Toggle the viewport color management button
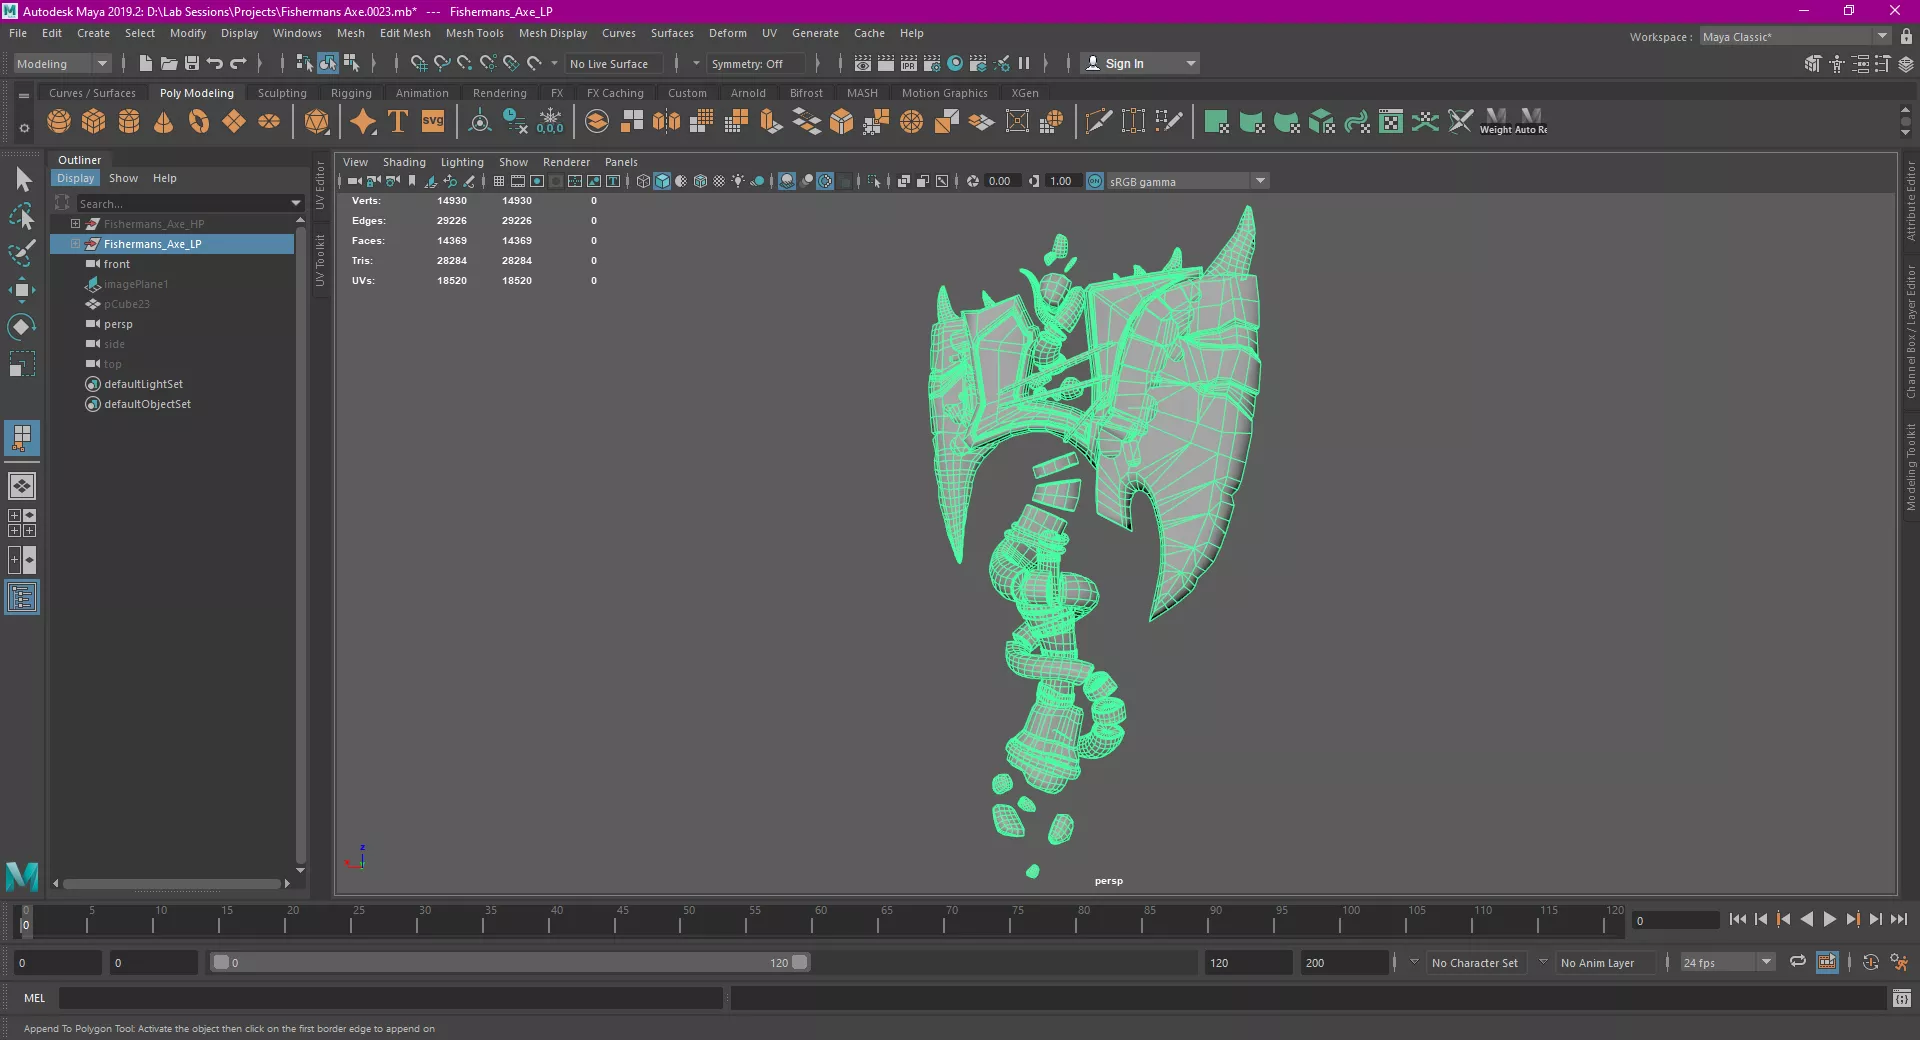 click(1095, 181)
